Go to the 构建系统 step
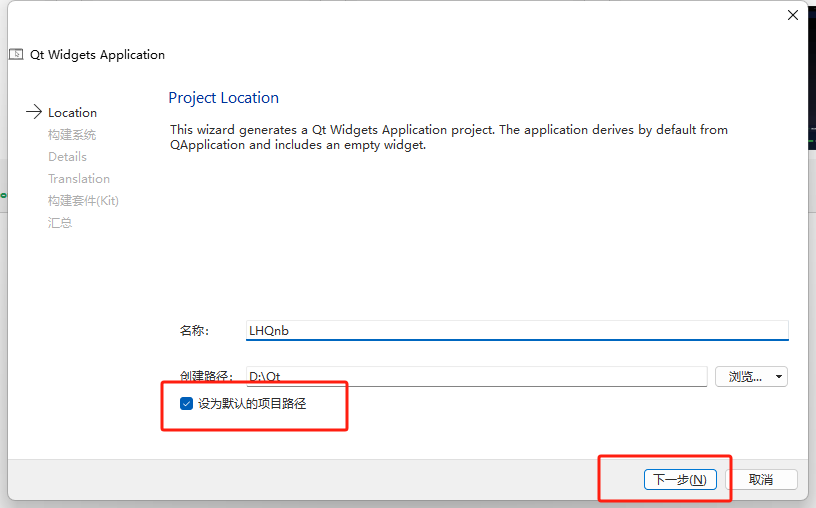816x508 pixels. tap(72, 135)
